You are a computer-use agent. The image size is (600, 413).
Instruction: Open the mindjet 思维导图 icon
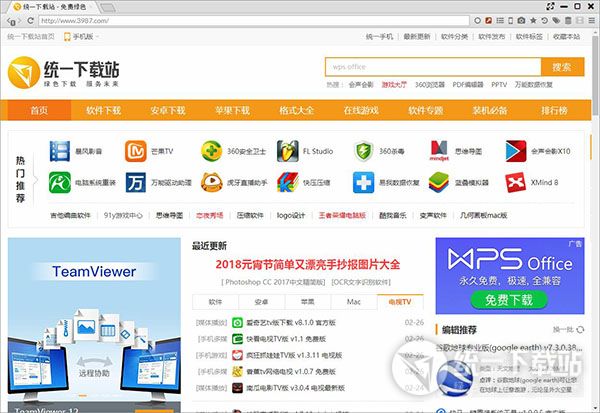click(439, 151)
